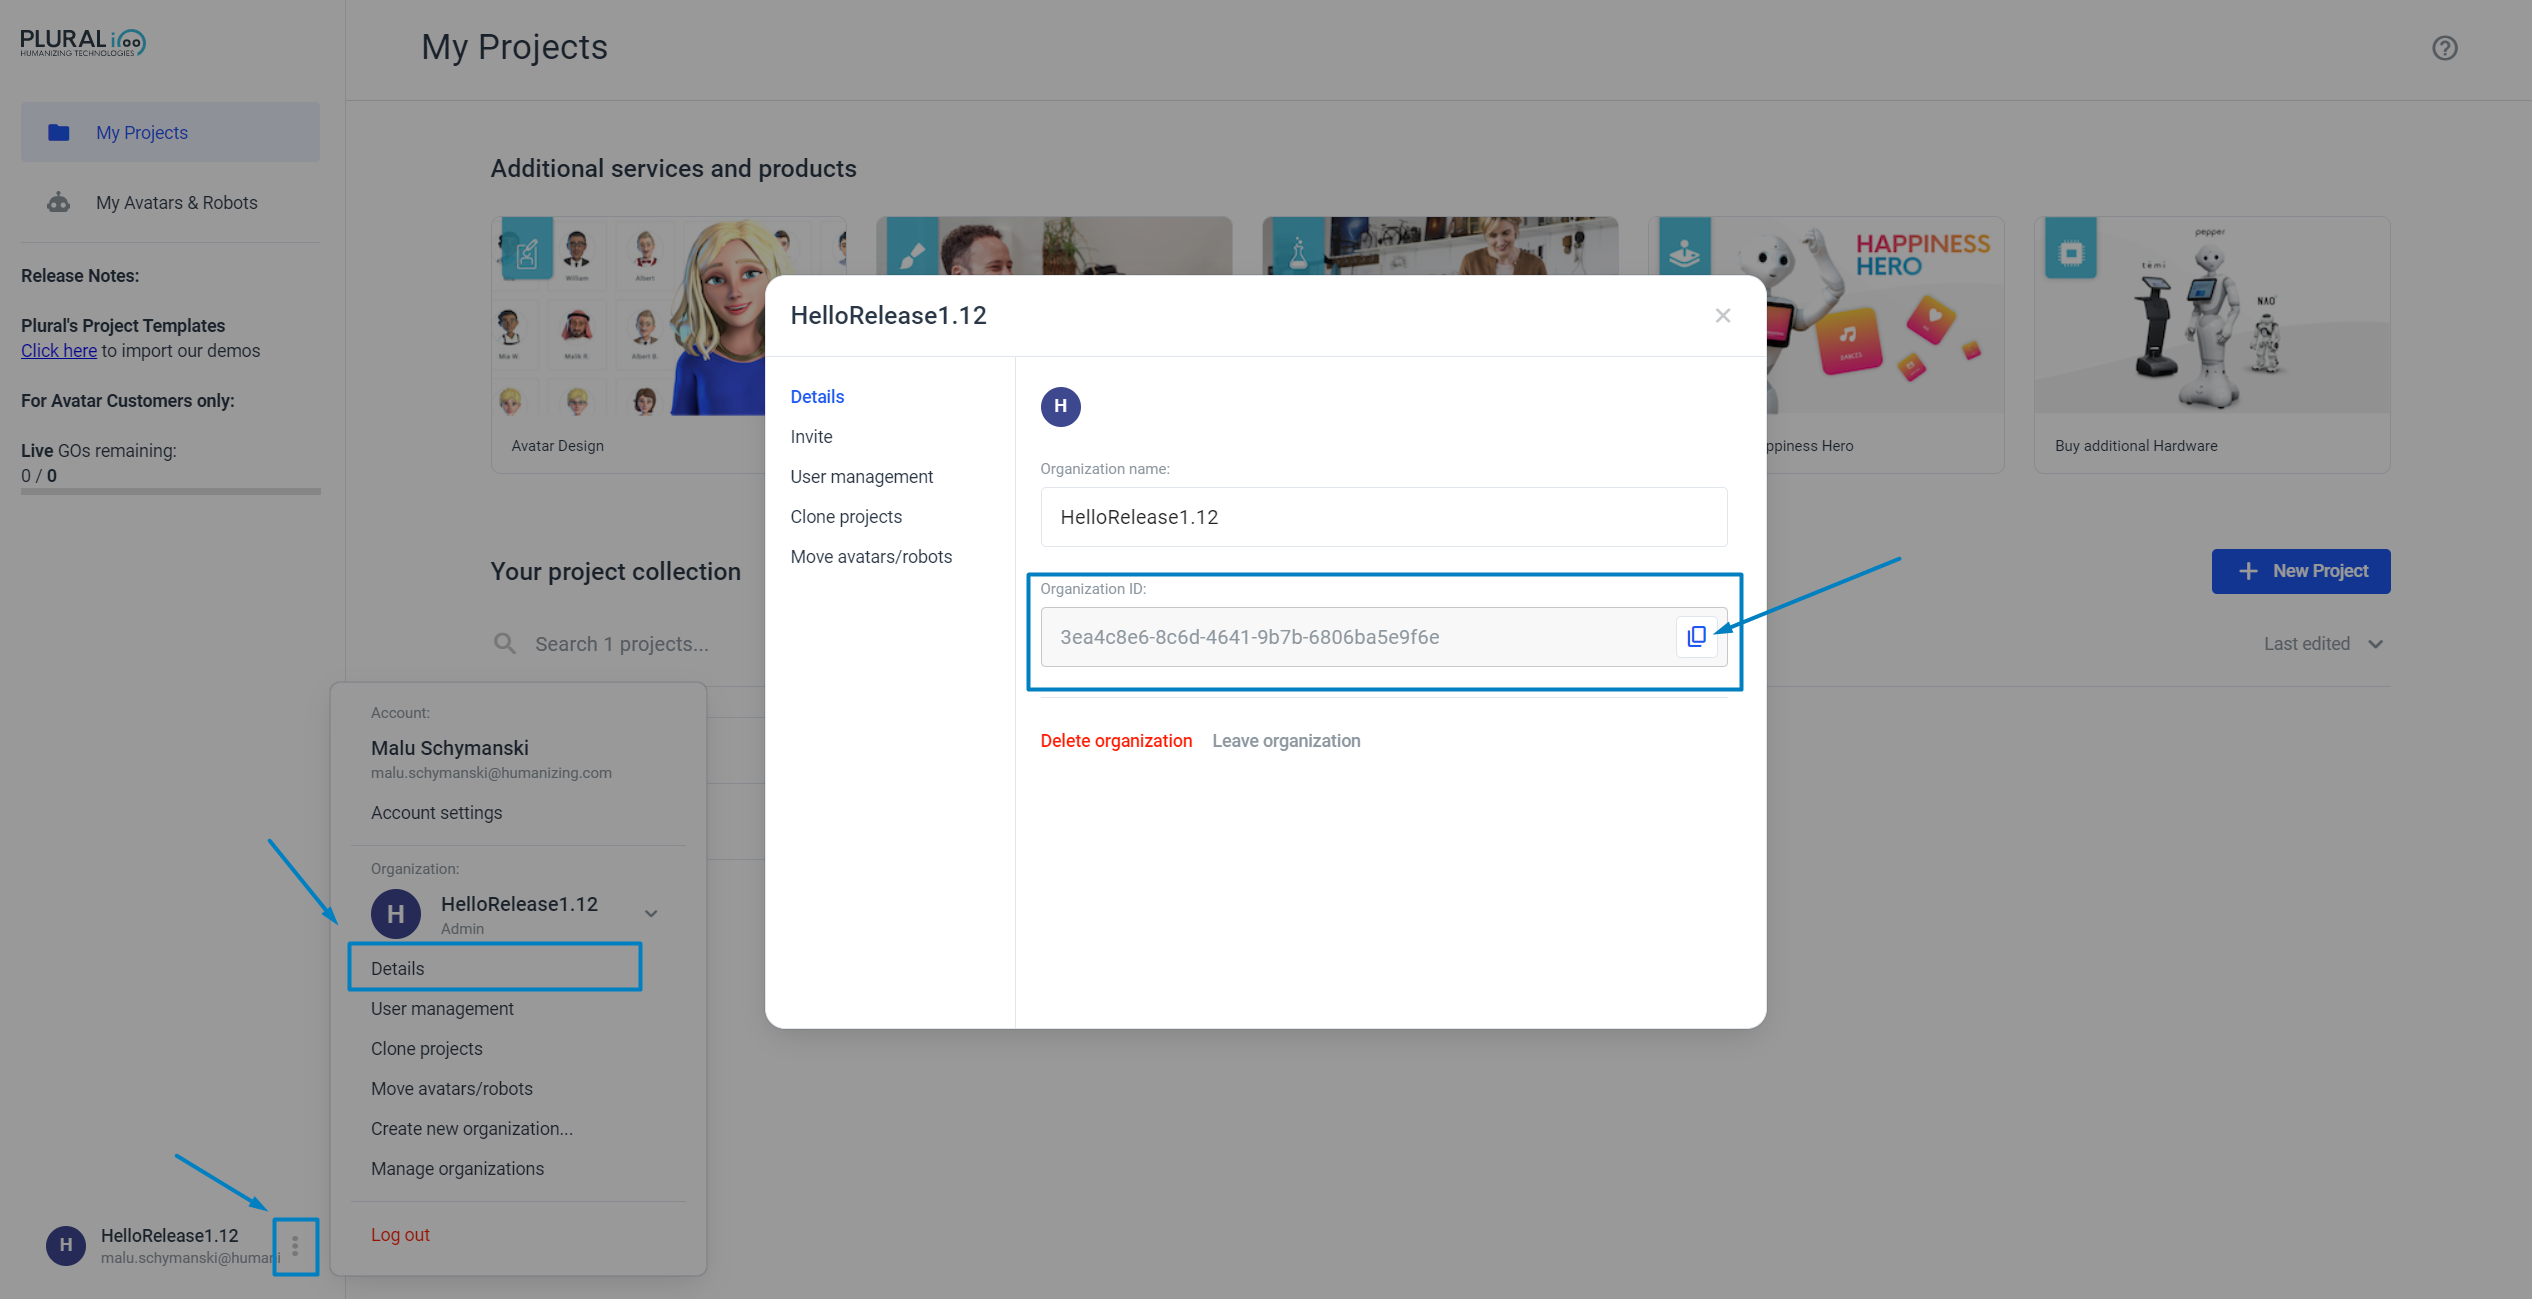Click the Malu Schymanski account name
Viewport: 2532px width, 1299px height.
tap(450, 748)
